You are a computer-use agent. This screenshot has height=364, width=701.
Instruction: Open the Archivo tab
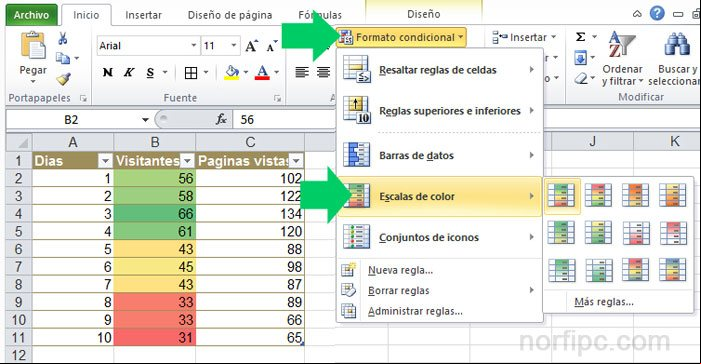[x=31, y=15]
